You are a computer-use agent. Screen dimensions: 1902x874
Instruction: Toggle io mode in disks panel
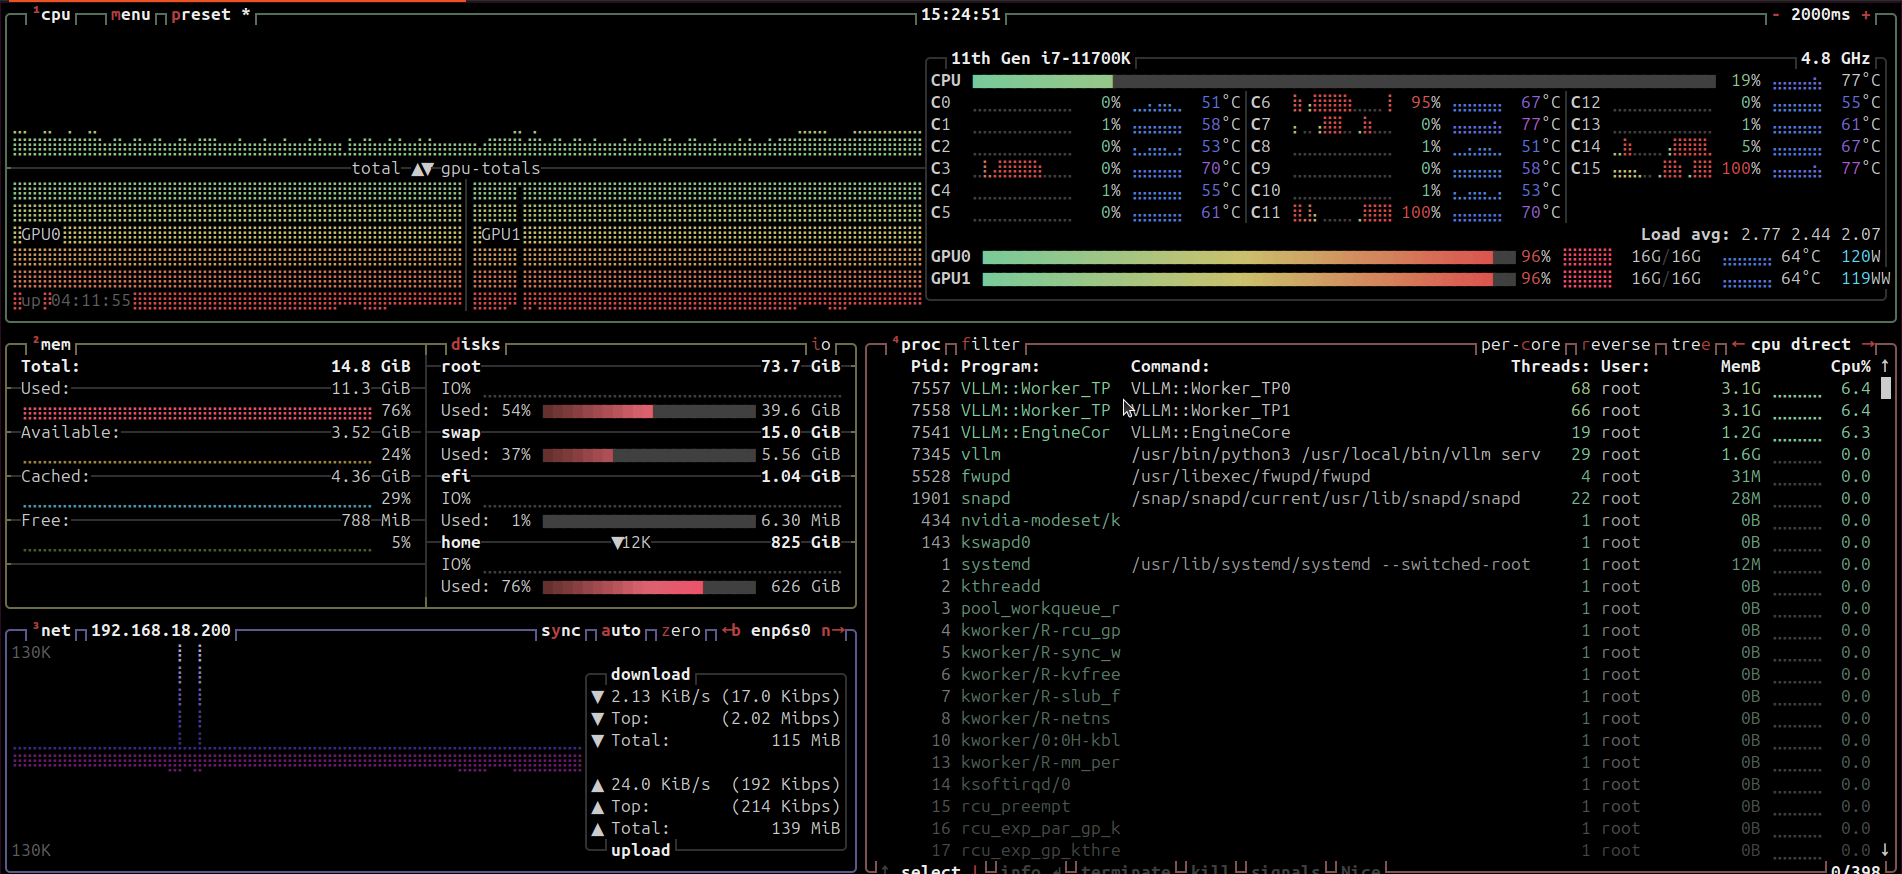pyautogui.click(x=821, y=345)
